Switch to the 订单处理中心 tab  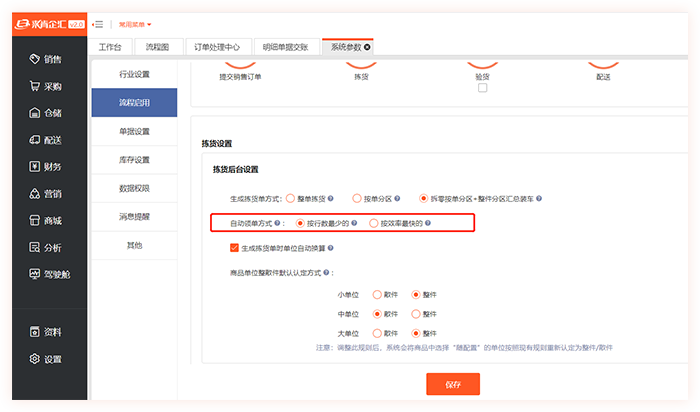click(x=217, y=47)
